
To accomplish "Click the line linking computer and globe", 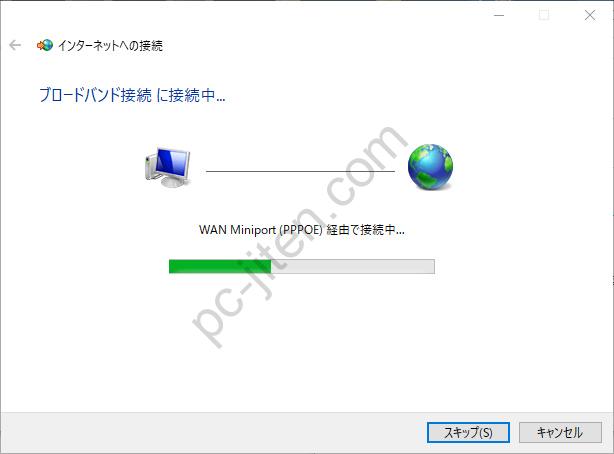I will click(x=300, y=171).
